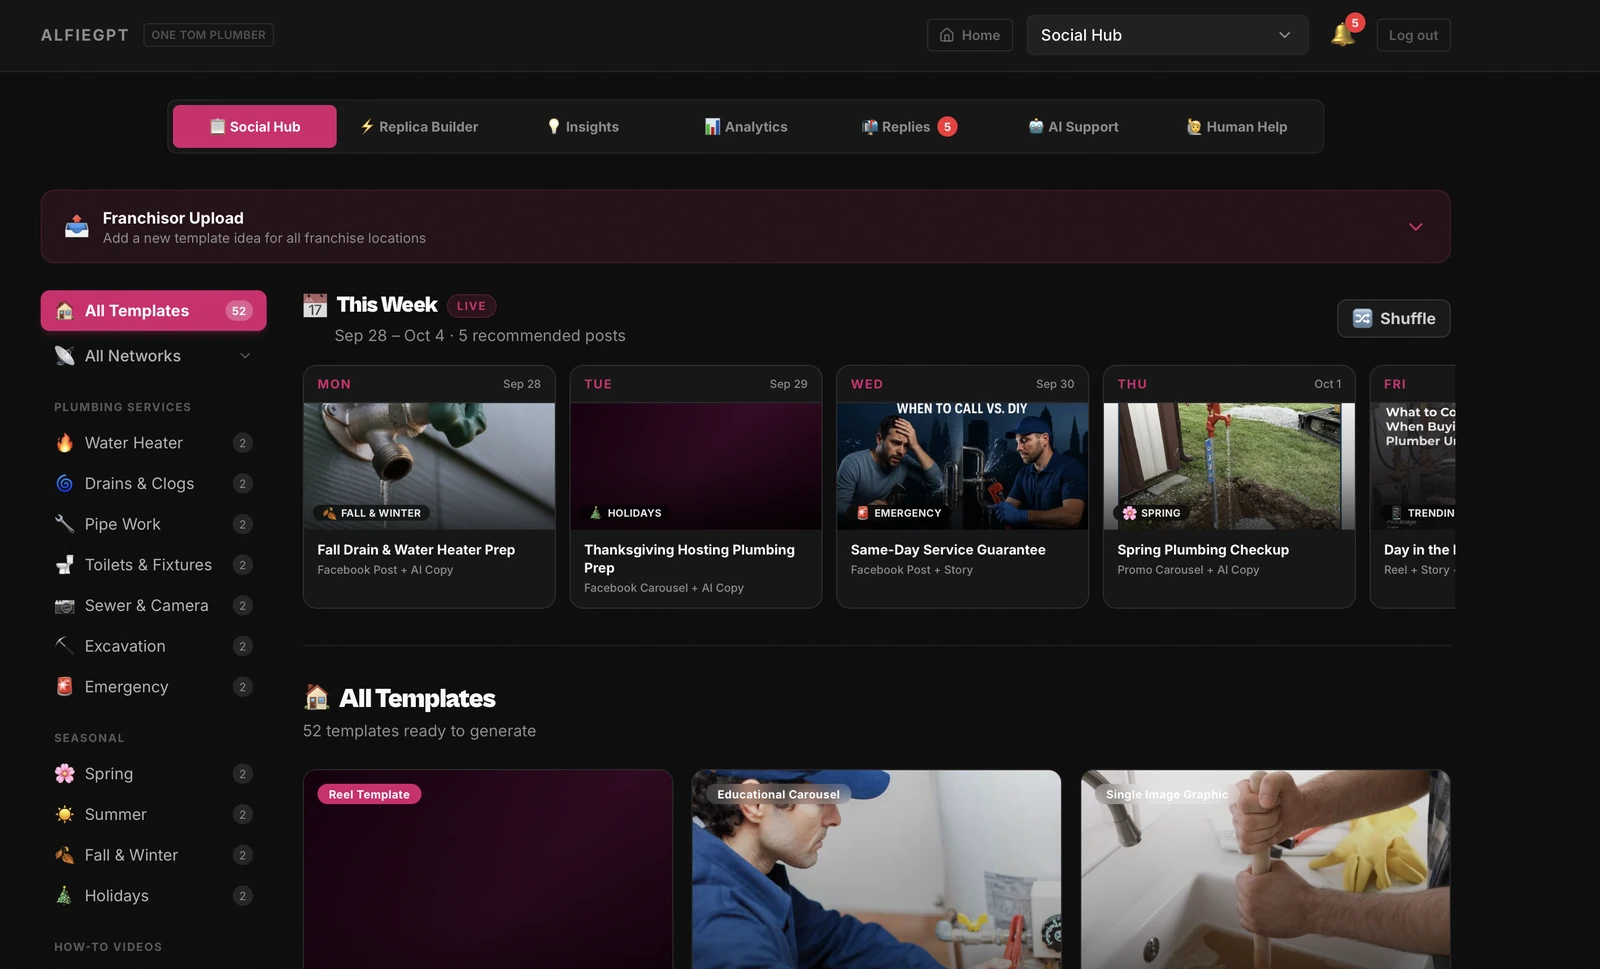The height and width of the screenshot is (969, 1600).
Task: Click the LIVE status badge
Action: point(471,306)
